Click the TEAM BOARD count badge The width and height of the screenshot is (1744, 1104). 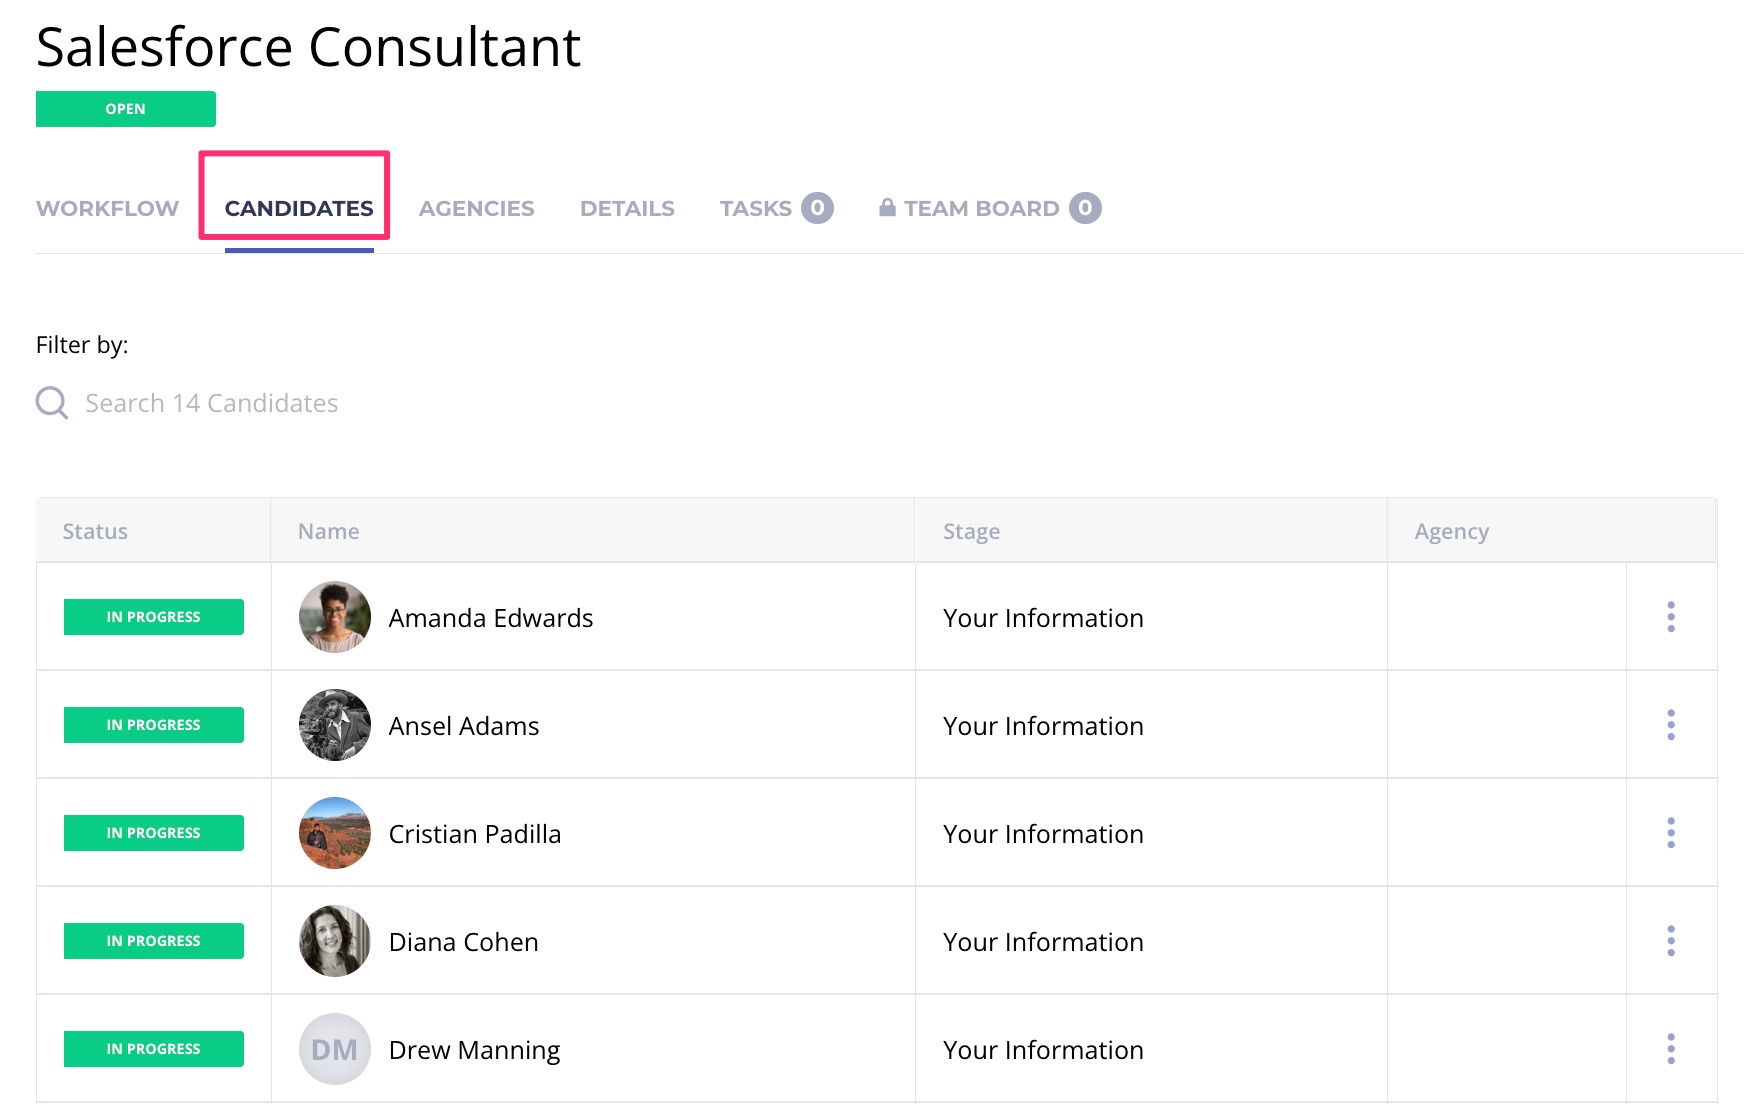click(x=1085, y=208)
